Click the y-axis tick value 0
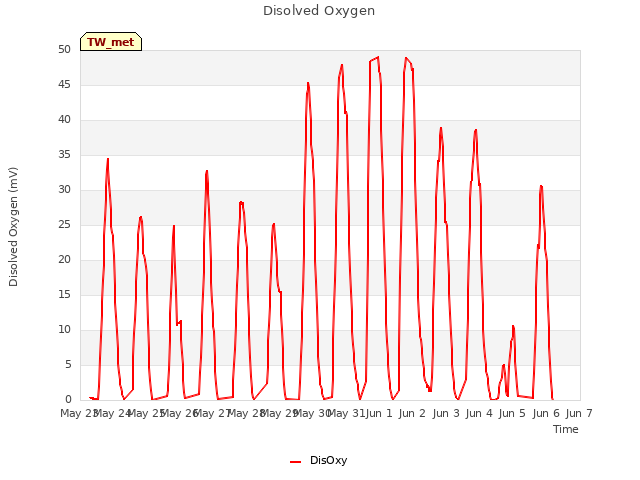This screenshot has height=480, width=640. [68, 400]
